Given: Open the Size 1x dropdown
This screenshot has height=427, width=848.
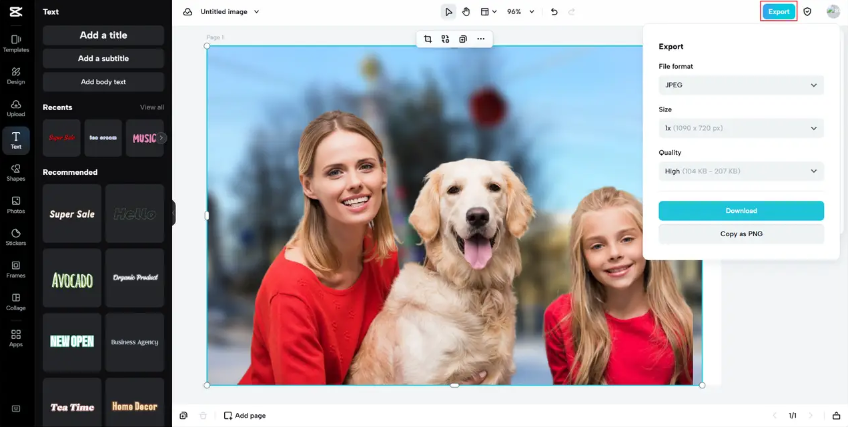Looking at the screenshot, I should [x=741, y=128].
